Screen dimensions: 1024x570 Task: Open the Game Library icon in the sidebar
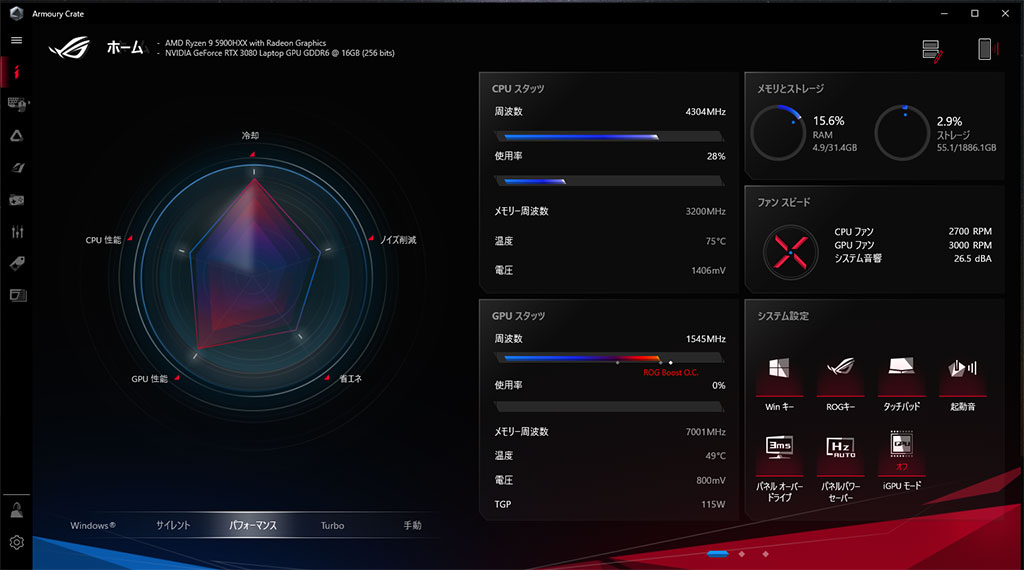[17, 200]
